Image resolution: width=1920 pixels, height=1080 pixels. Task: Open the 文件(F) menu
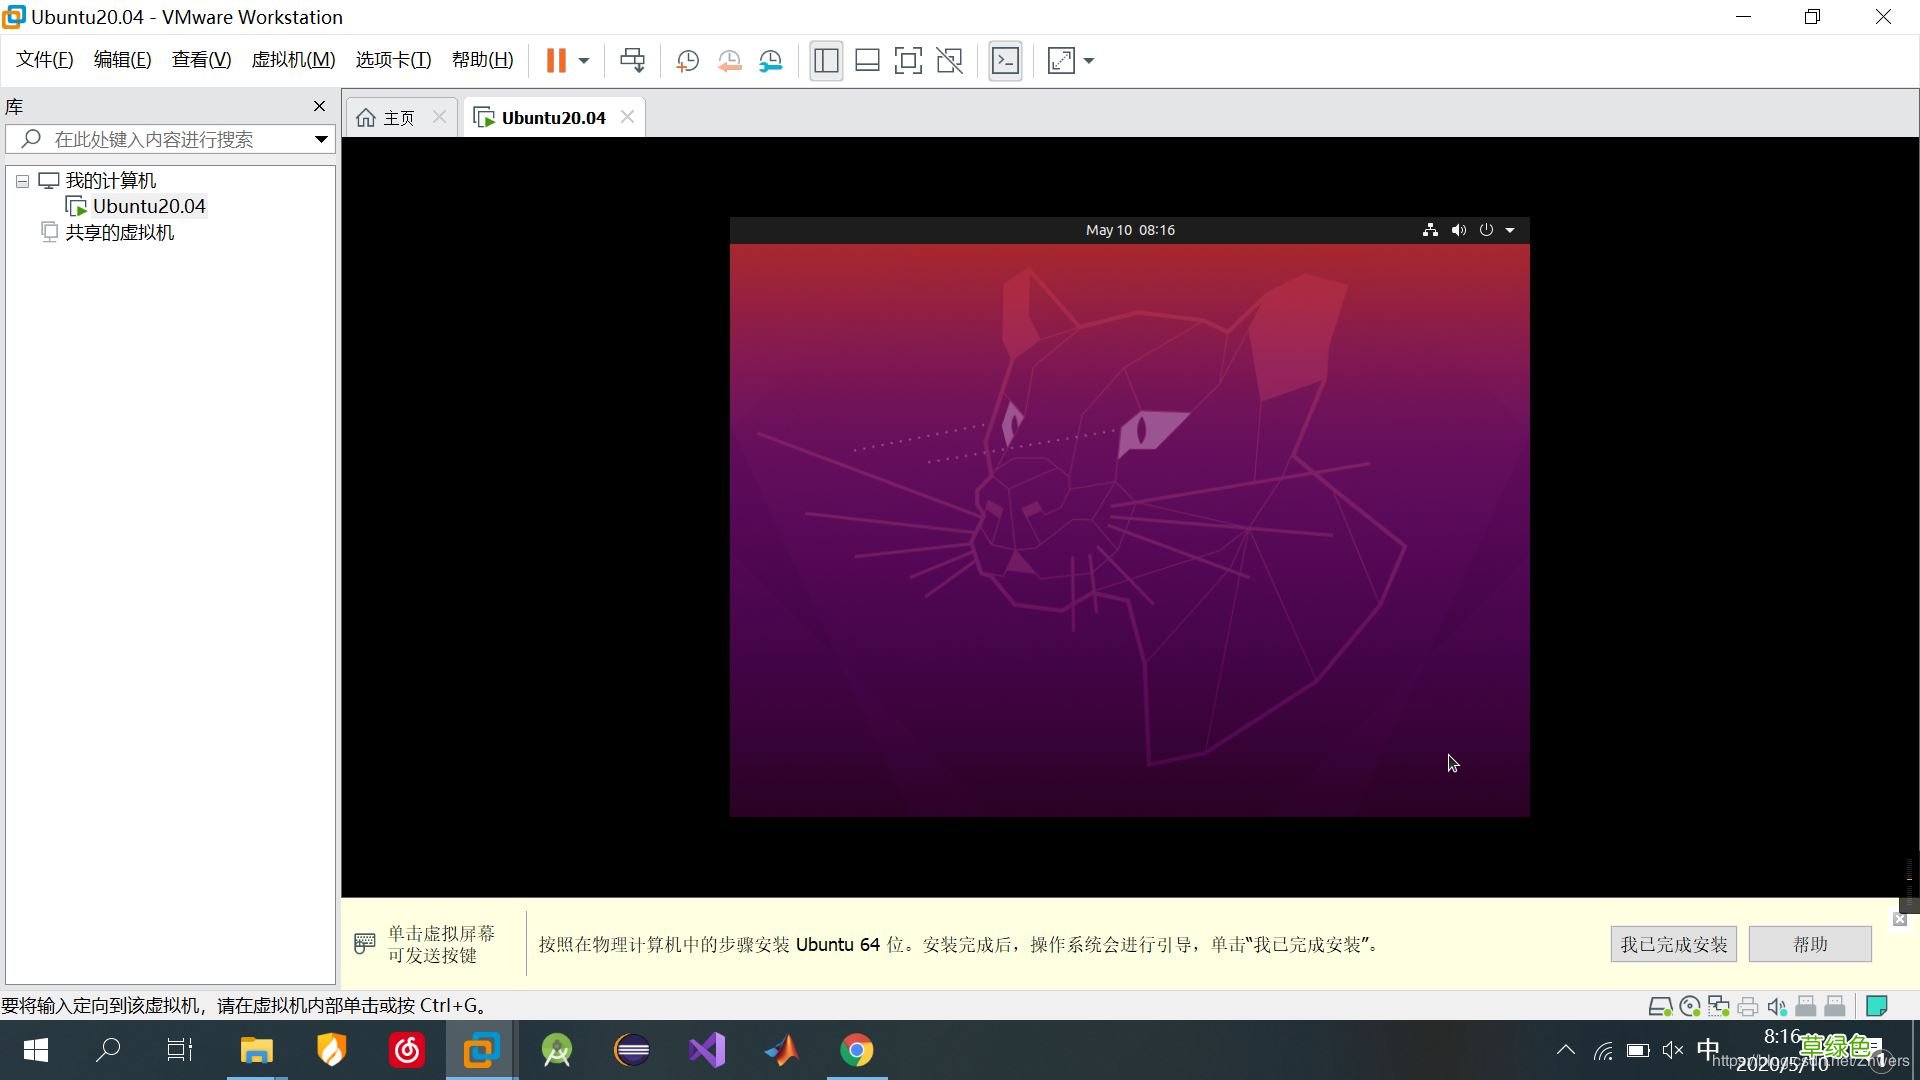[x=44, y=60]
